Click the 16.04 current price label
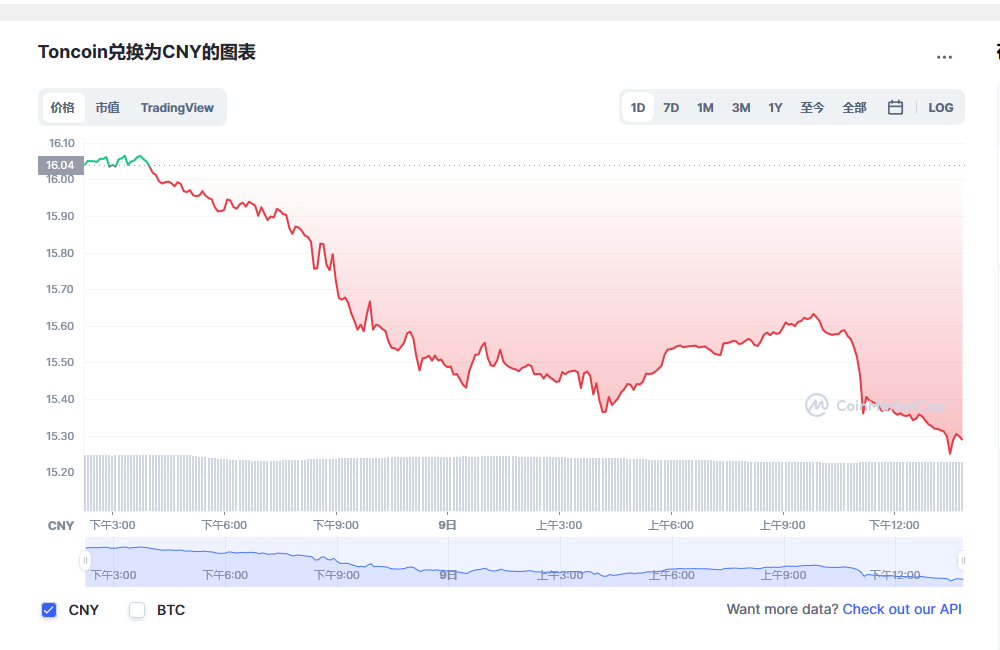The height and width of the screenshot is (650, 1000). click(x=61, y=165)
